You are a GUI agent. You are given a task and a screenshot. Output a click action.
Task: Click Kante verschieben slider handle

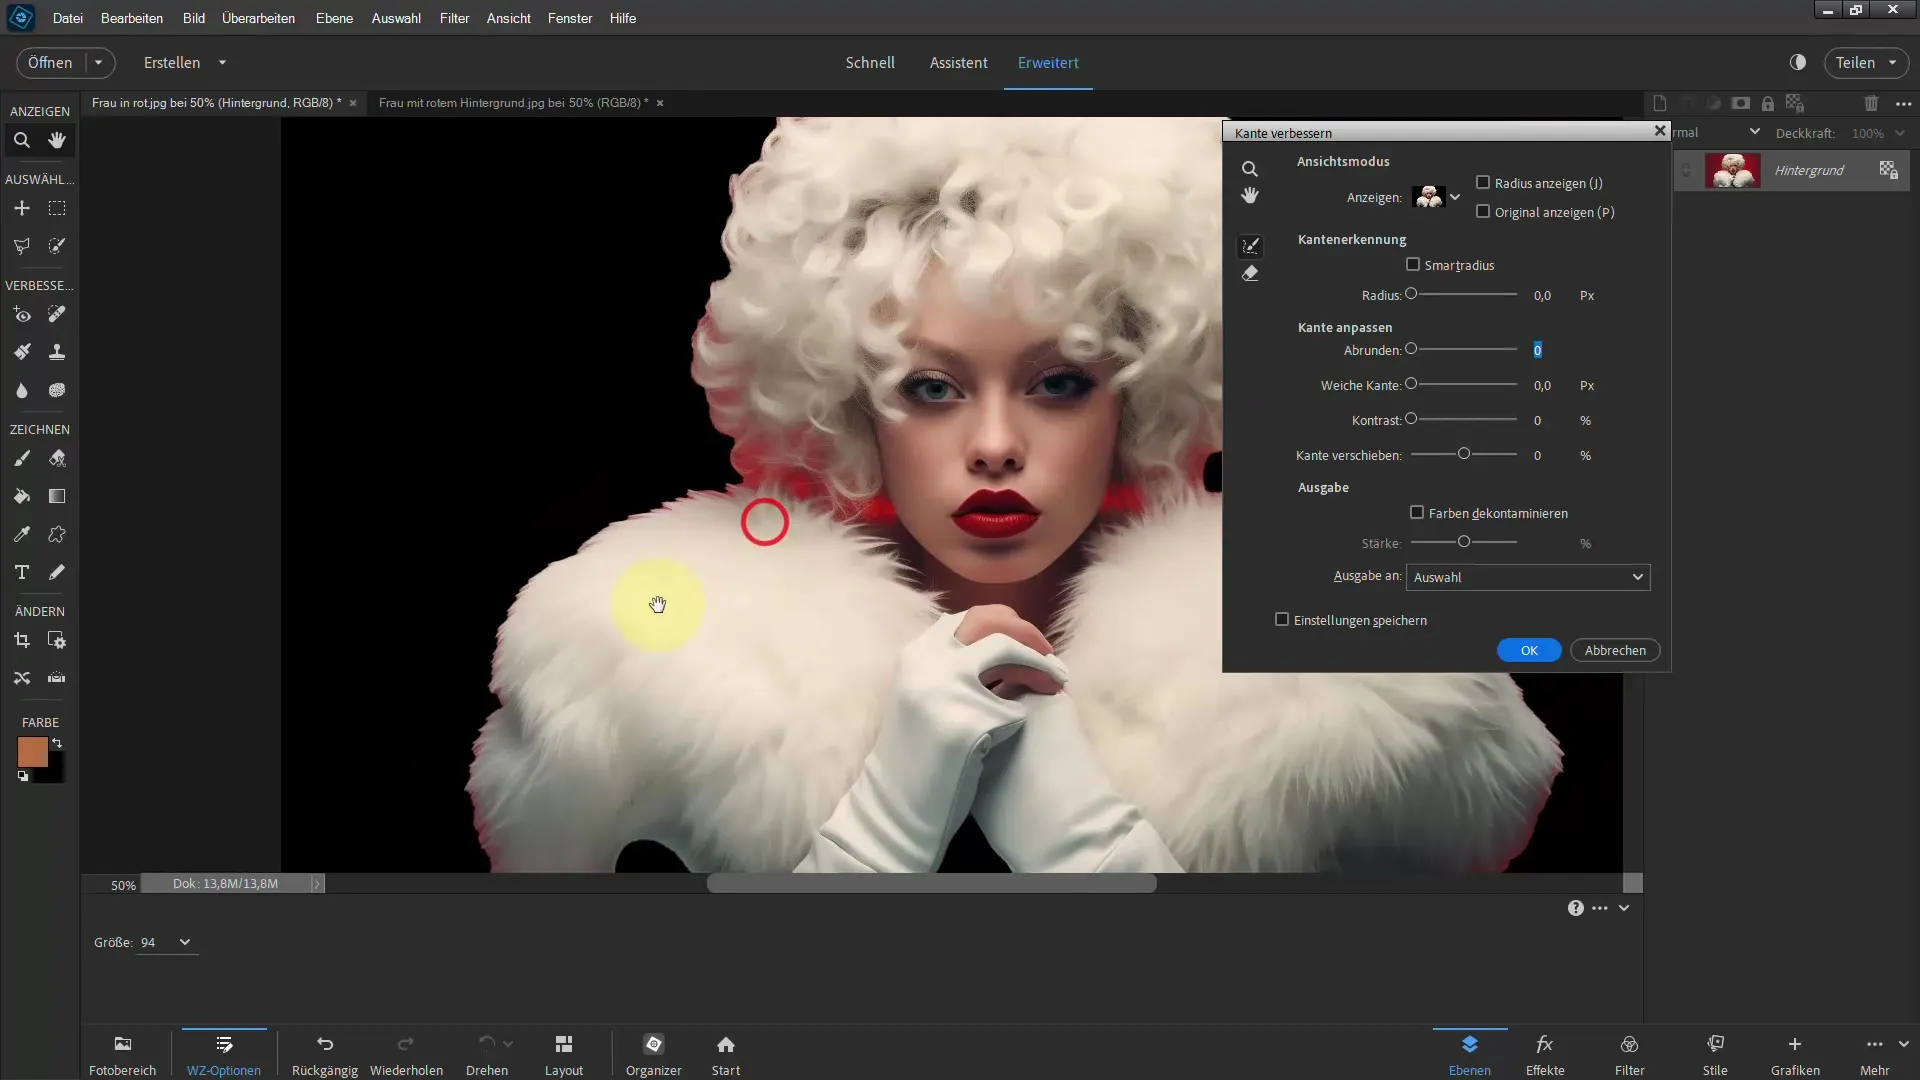[x=1464, y=454]
